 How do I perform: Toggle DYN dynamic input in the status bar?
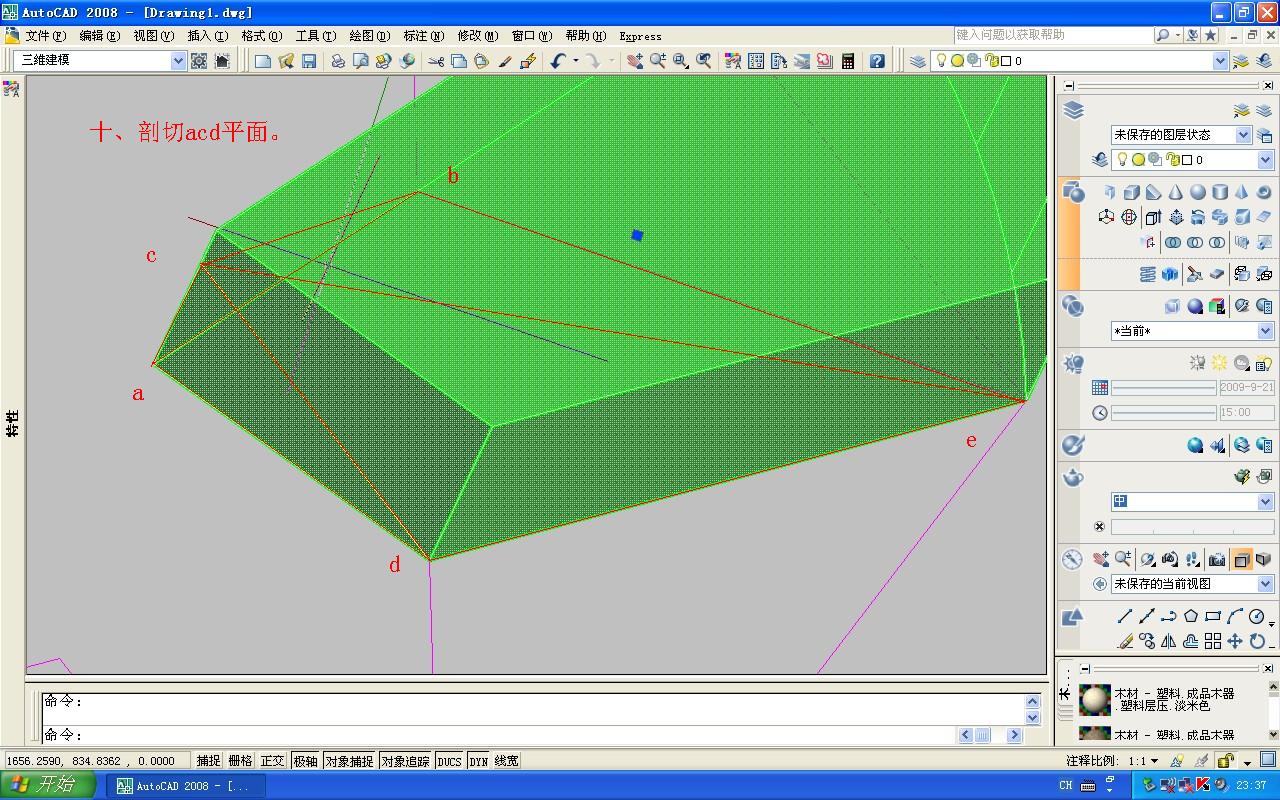479,761
